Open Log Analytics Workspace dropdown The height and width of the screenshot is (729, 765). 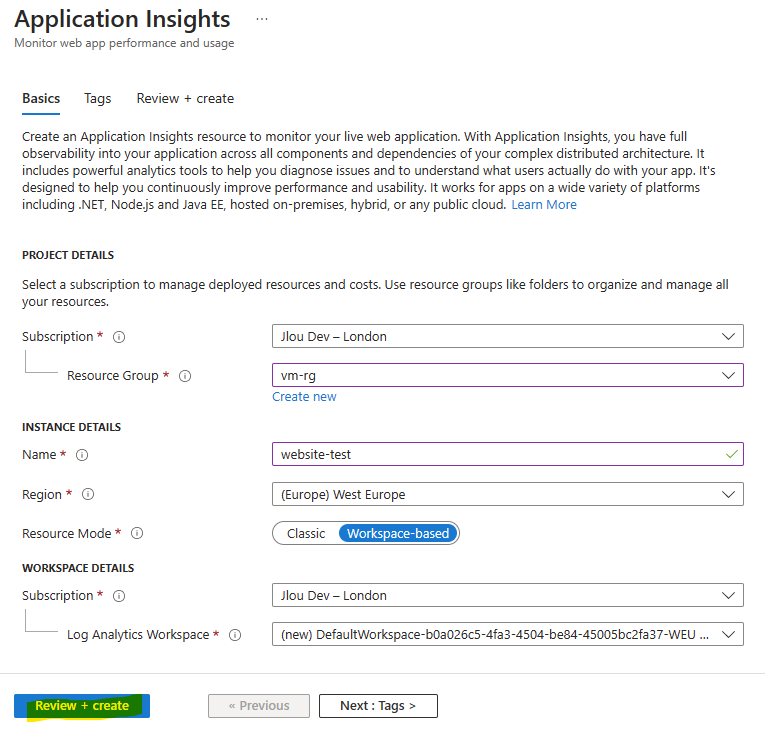click(508, 634)
